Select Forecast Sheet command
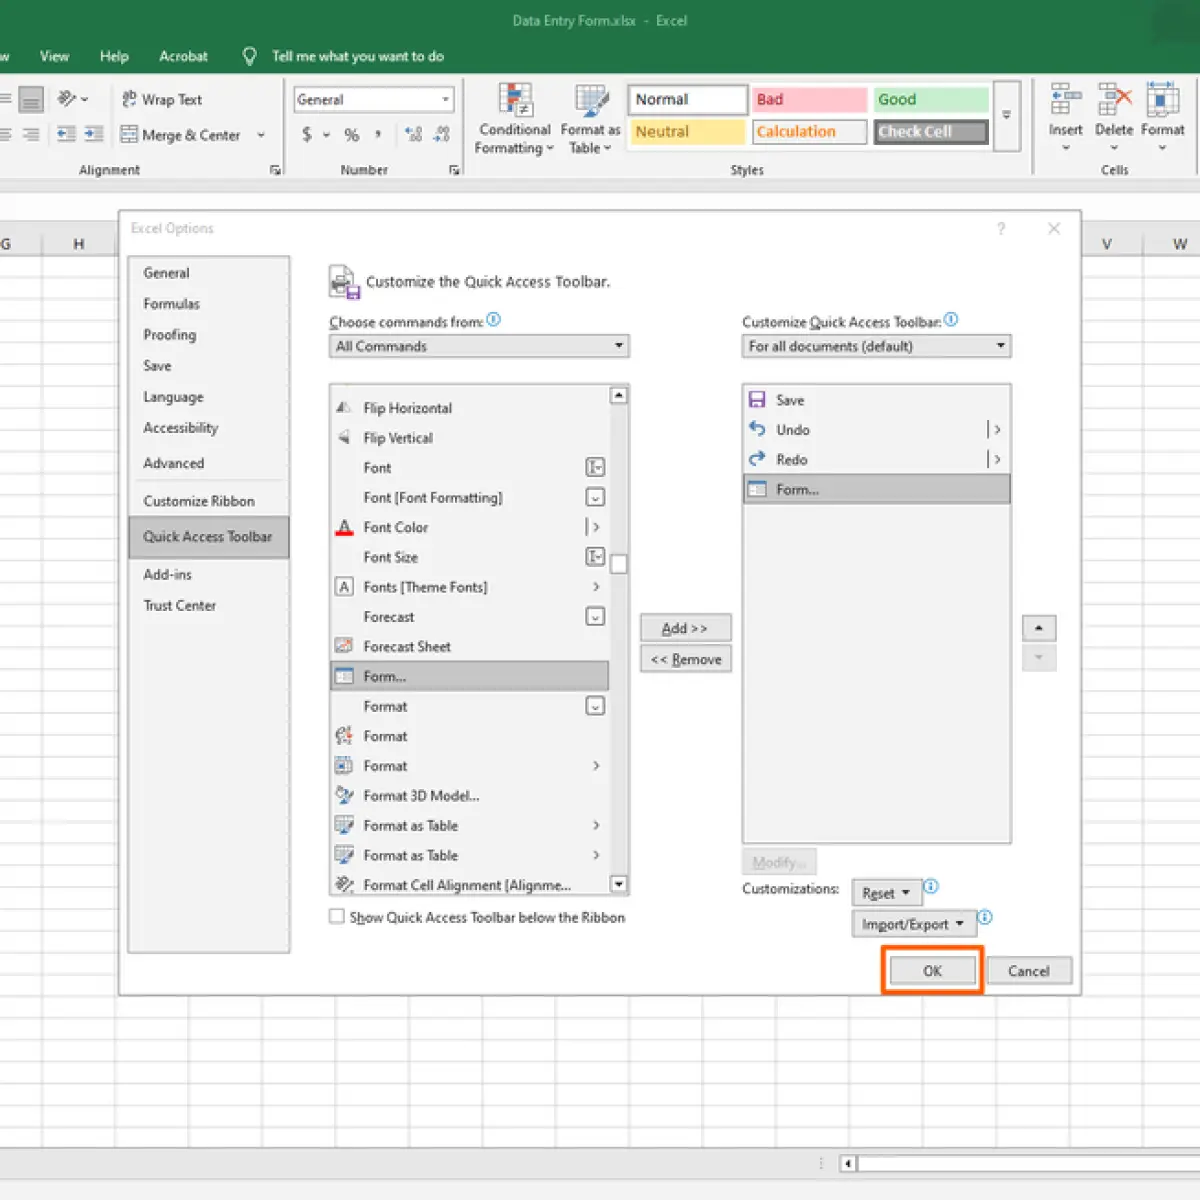1200x1200 pixels. (469, 647)
